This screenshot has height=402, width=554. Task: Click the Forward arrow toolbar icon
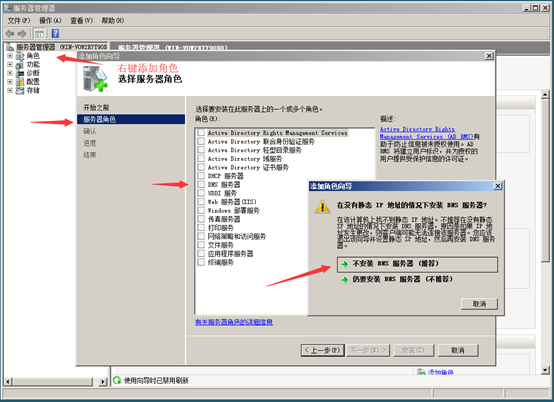[22, 34]
